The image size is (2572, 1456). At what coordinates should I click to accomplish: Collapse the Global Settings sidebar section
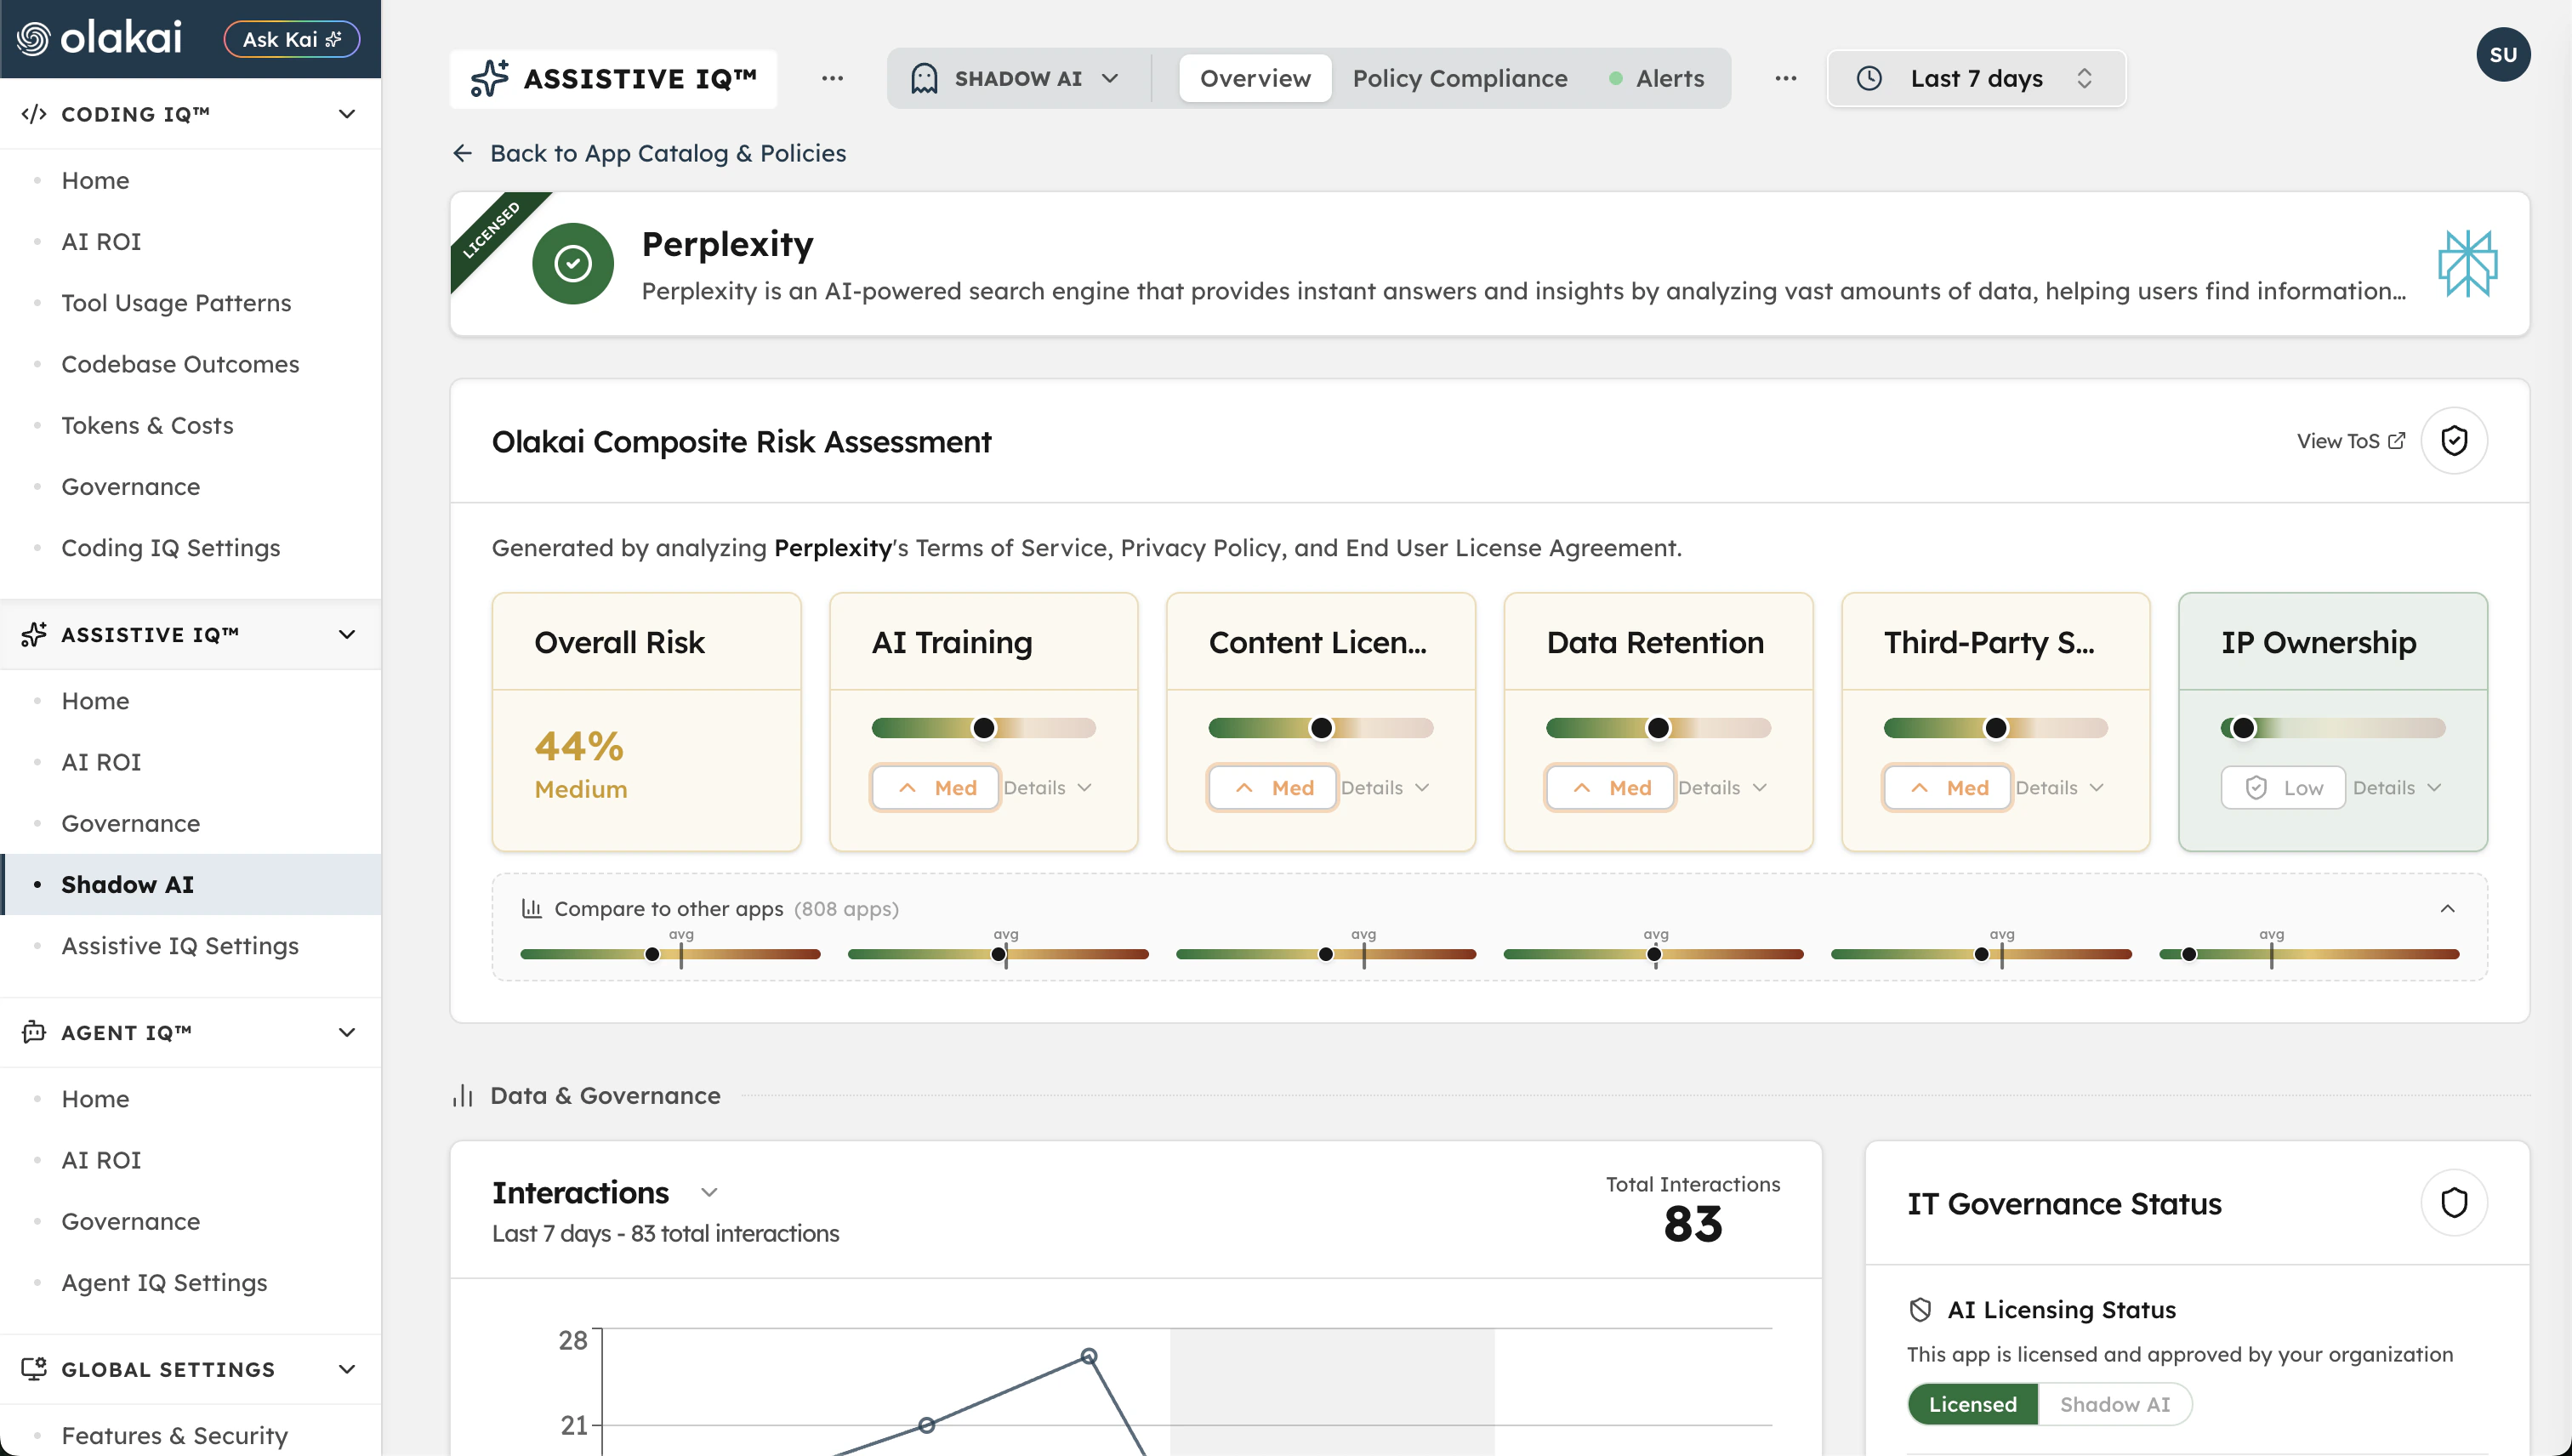point(347,1369)
